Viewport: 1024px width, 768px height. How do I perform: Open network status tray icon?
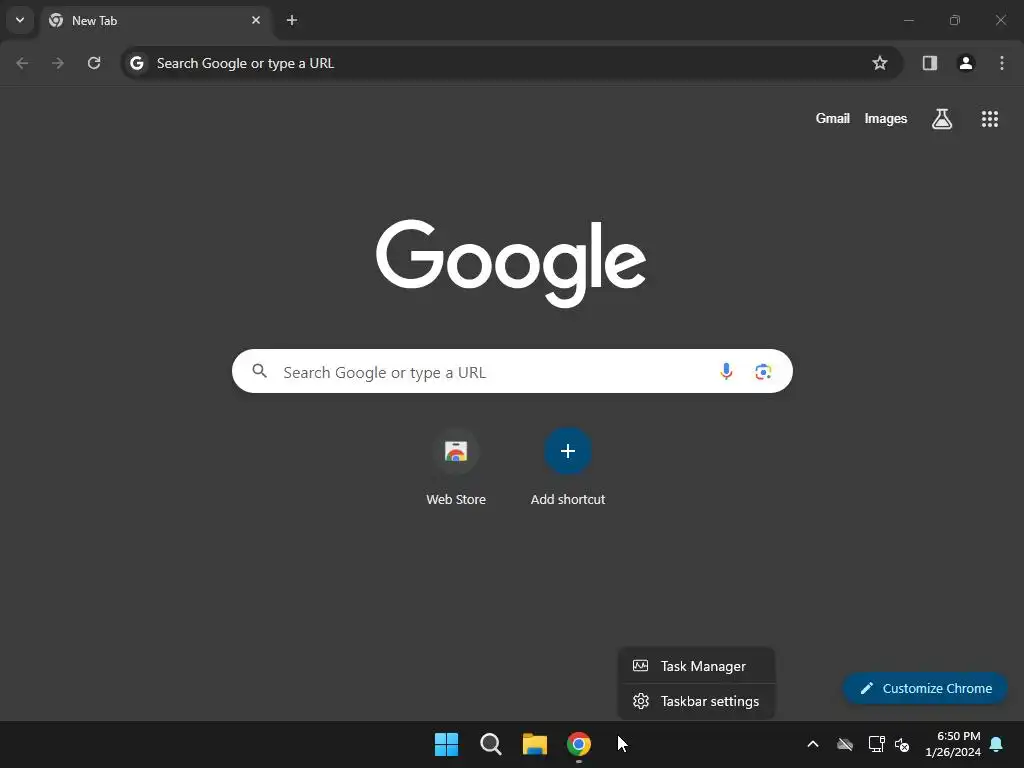point(876,744)
